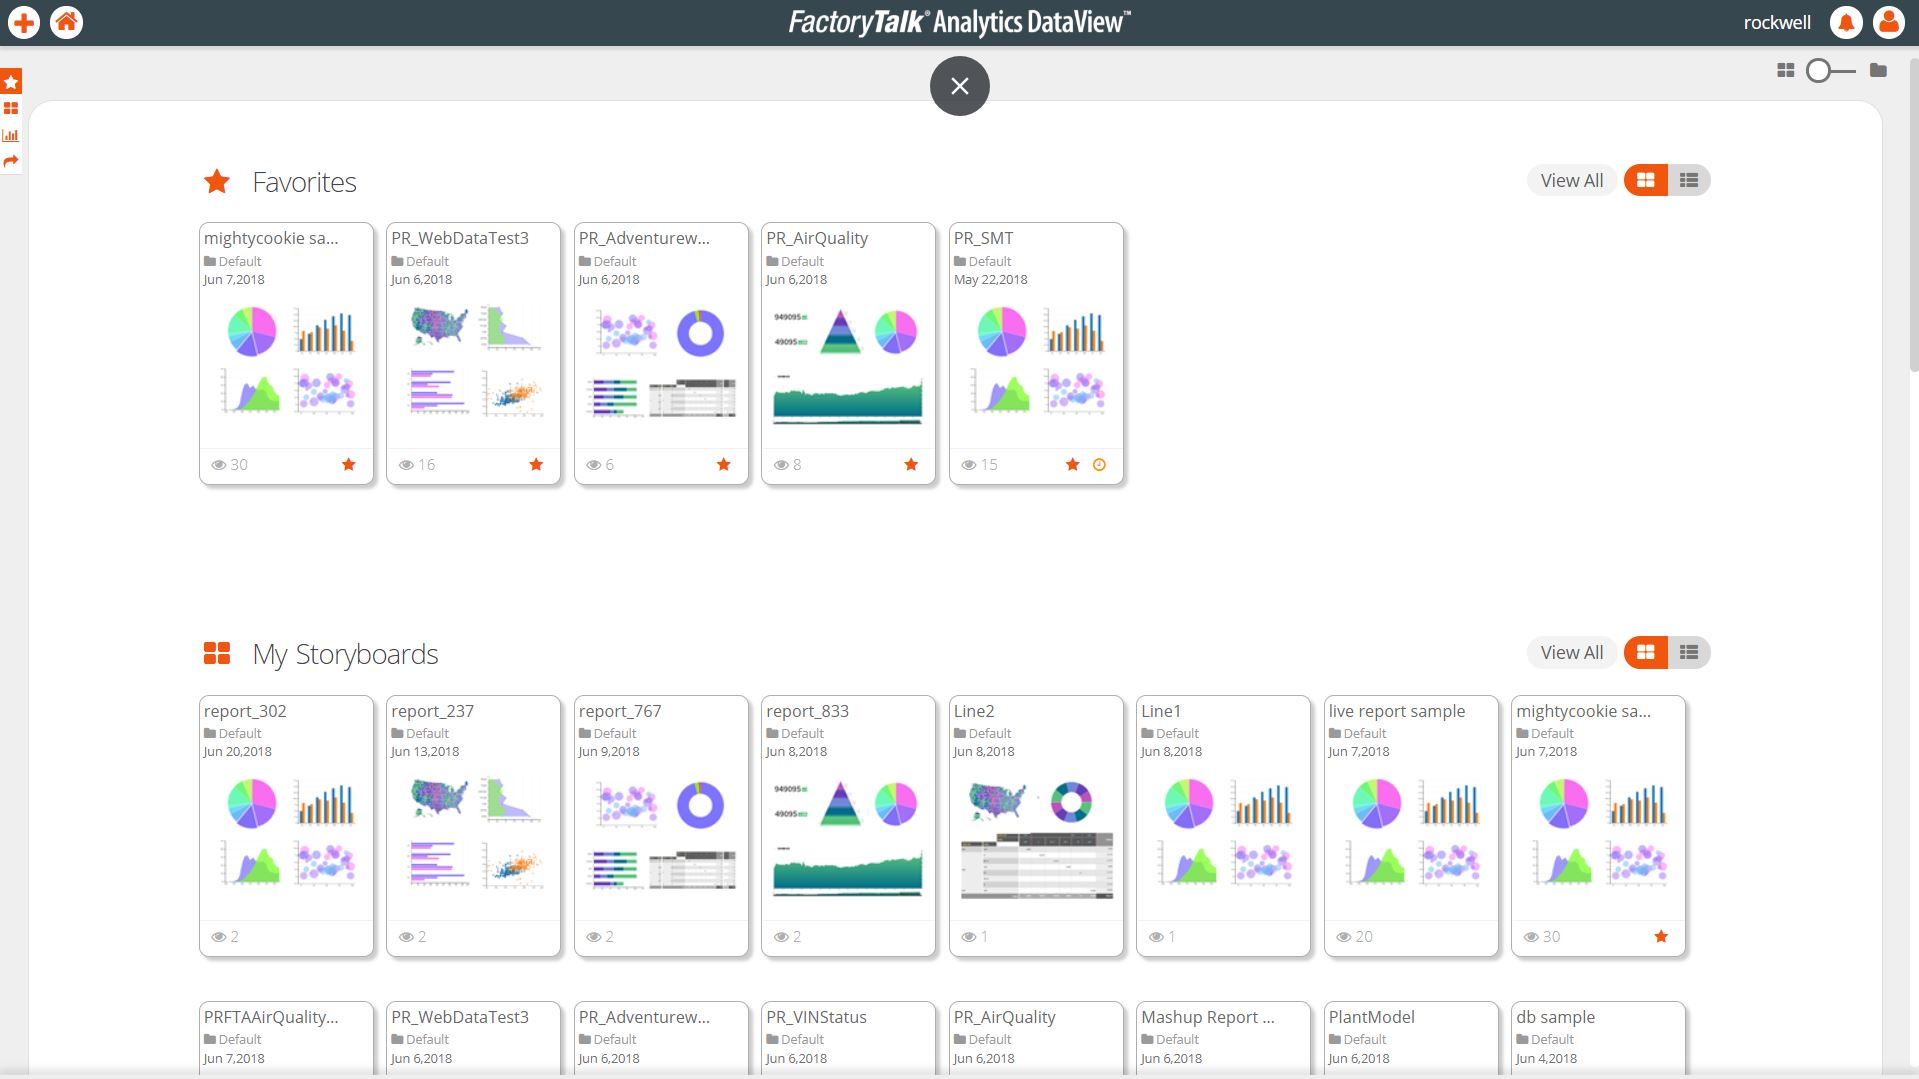
Task: Switch Favorites to list view
Action: tap(1689, 180)
